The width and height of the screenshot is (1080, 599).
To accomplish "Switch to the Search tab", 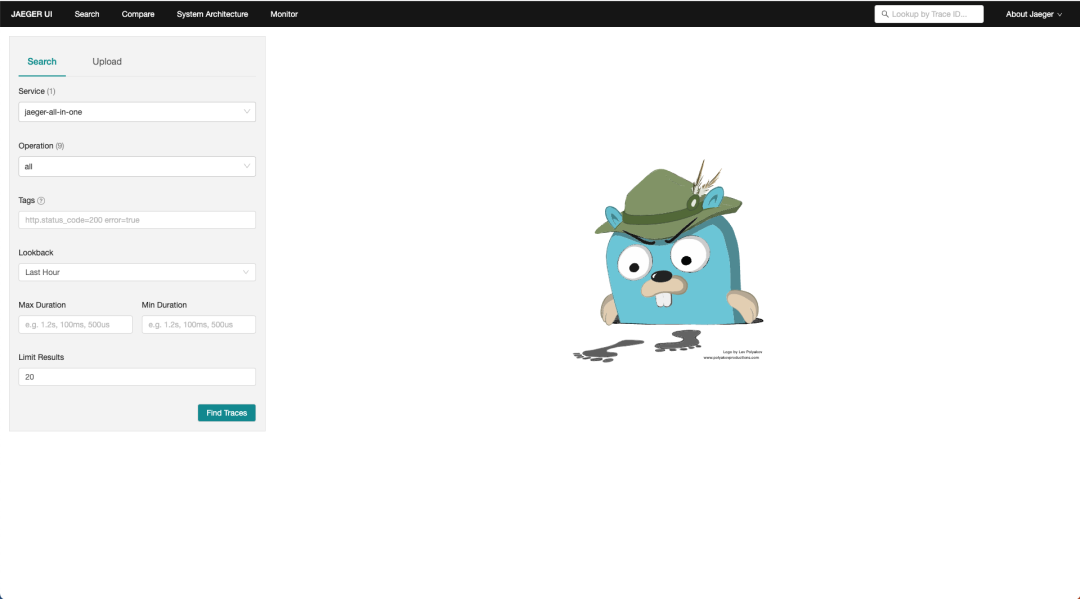I will point(42,61).
